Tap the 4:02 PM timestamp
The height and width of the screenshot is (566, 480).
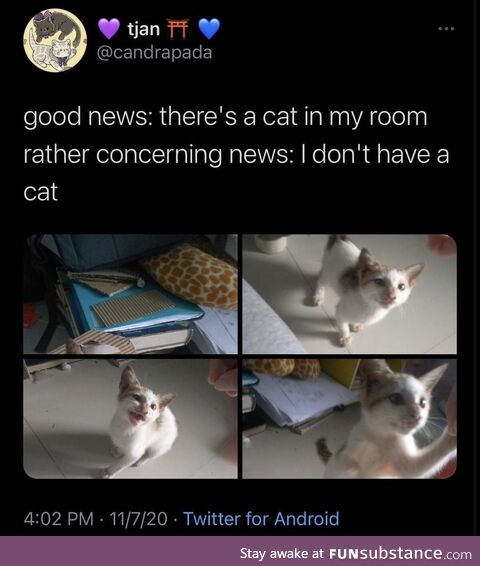(x=59, y=519)
